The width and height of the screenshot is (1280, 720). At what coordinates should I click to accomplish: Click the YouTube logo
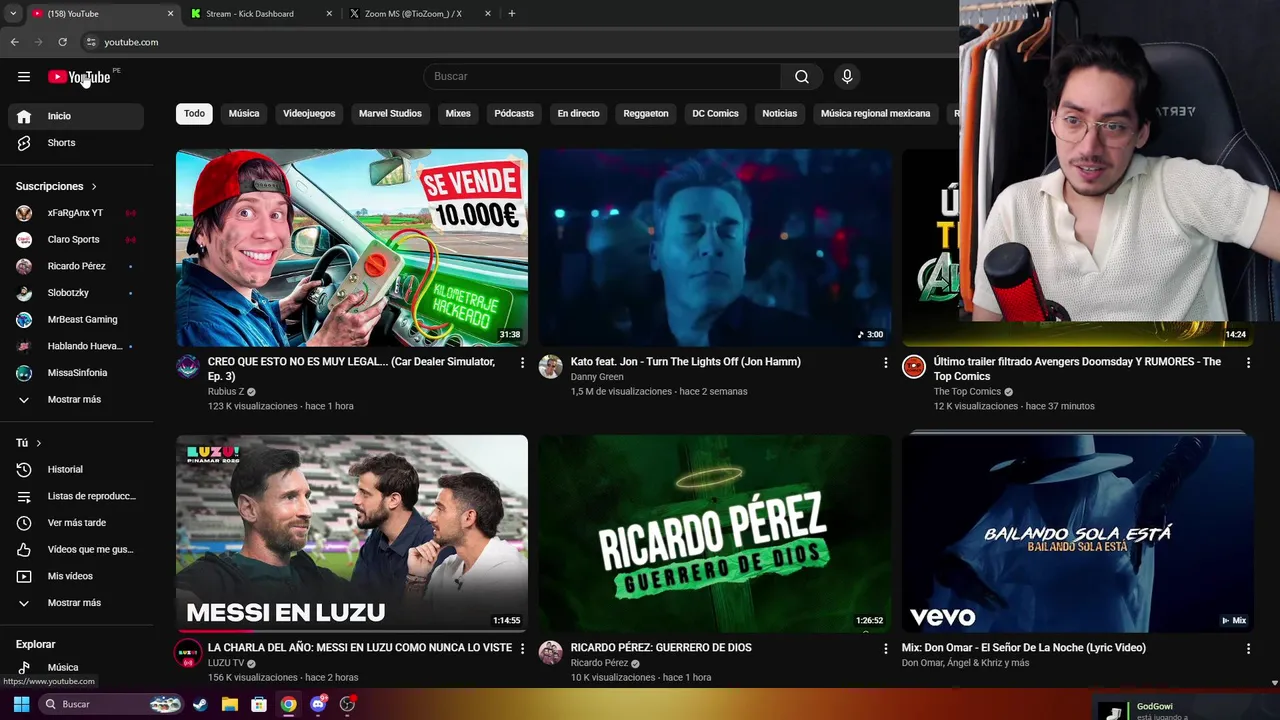(x=79, y=77)
